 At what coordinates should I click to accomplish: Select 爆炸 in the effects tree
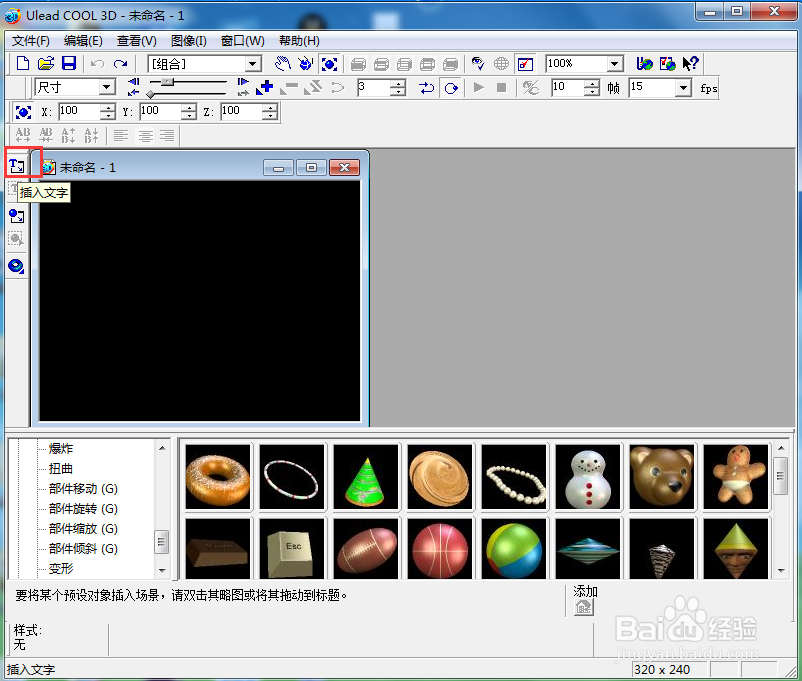click(61, 449)
